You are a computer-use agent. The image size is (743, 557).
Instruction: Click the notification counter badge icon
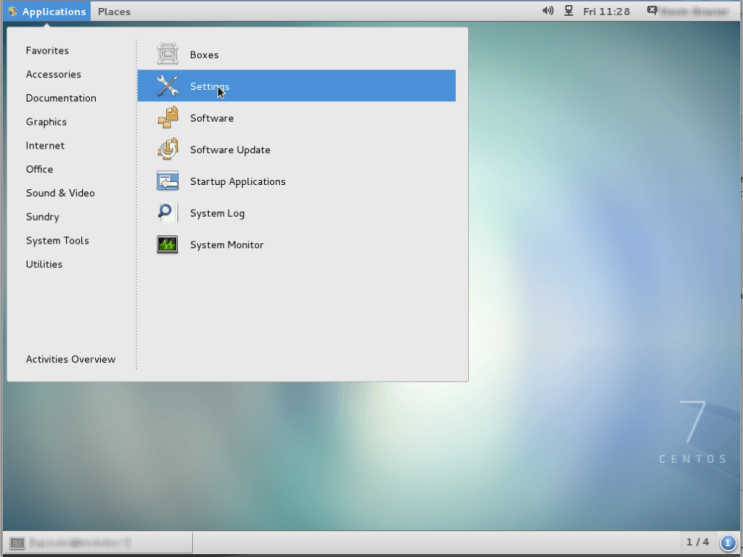click(728, 542)
